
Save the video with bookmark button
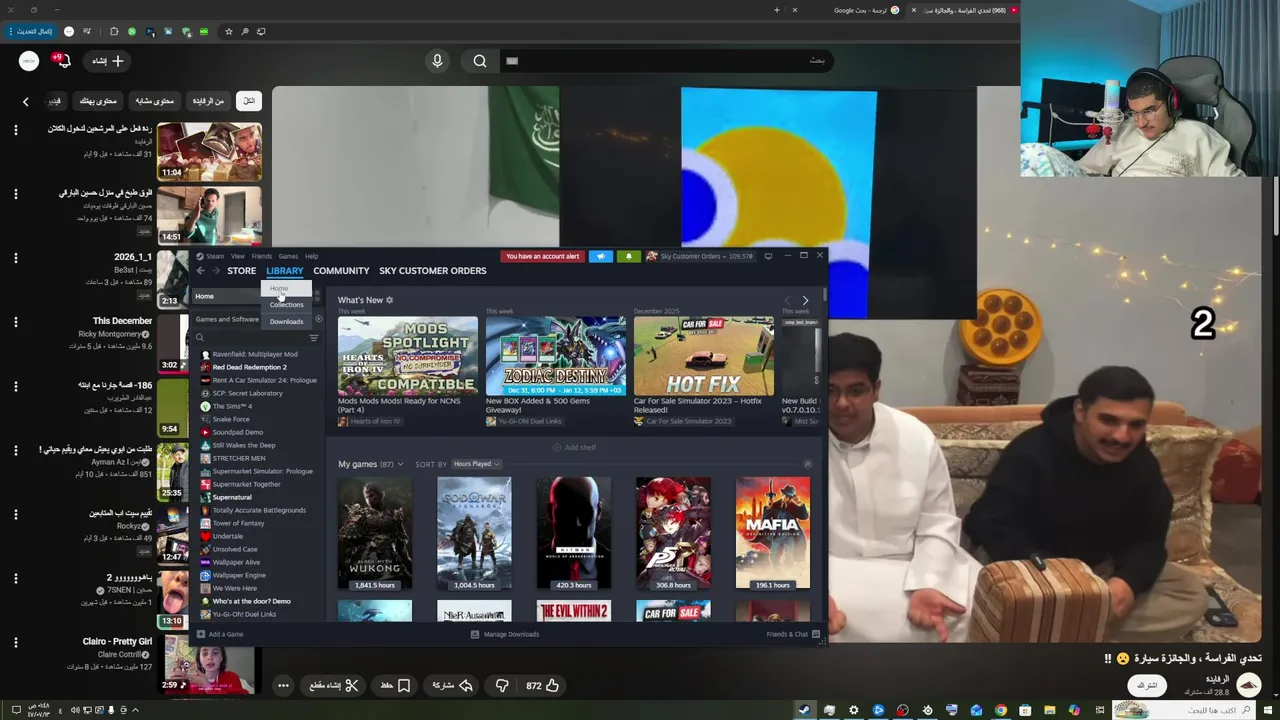pyautogui.click(x=396, y=685)
